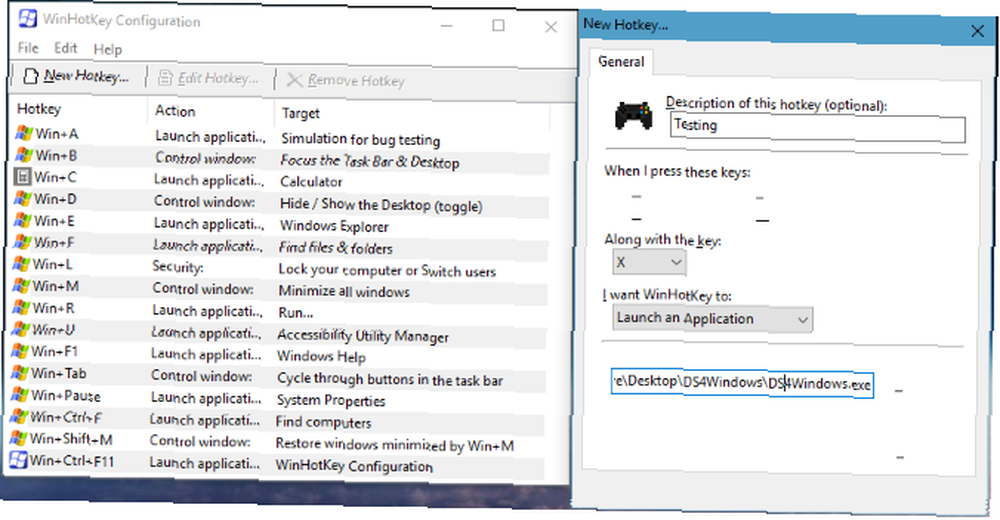Select the 'Find computers' target cell

pyautogui.click(x=323, y=422)
